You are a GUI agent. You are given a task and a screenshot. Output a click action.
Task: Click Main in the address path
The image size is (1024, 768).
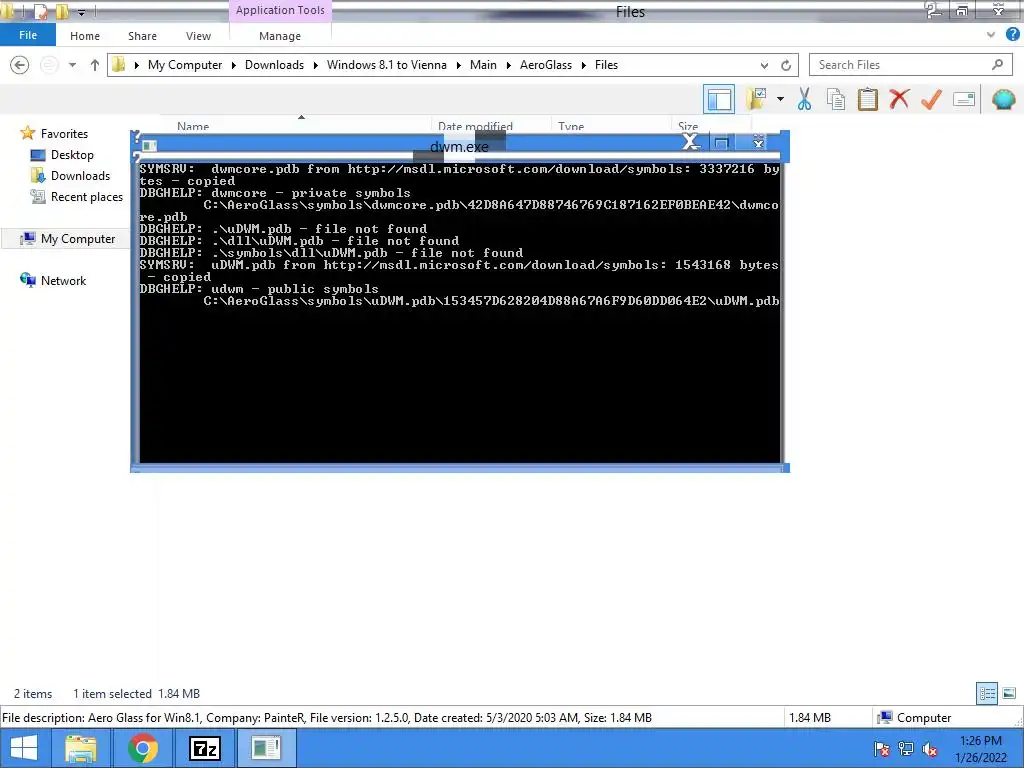[x=483, y=65]
